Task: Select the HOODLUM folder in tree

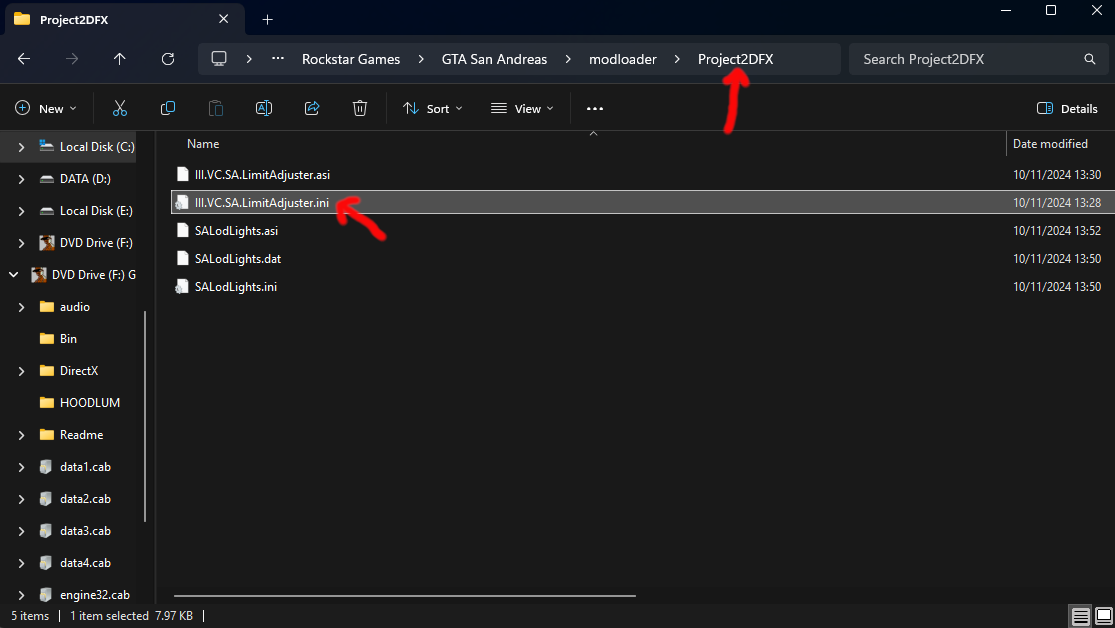Action: point(90,403)
